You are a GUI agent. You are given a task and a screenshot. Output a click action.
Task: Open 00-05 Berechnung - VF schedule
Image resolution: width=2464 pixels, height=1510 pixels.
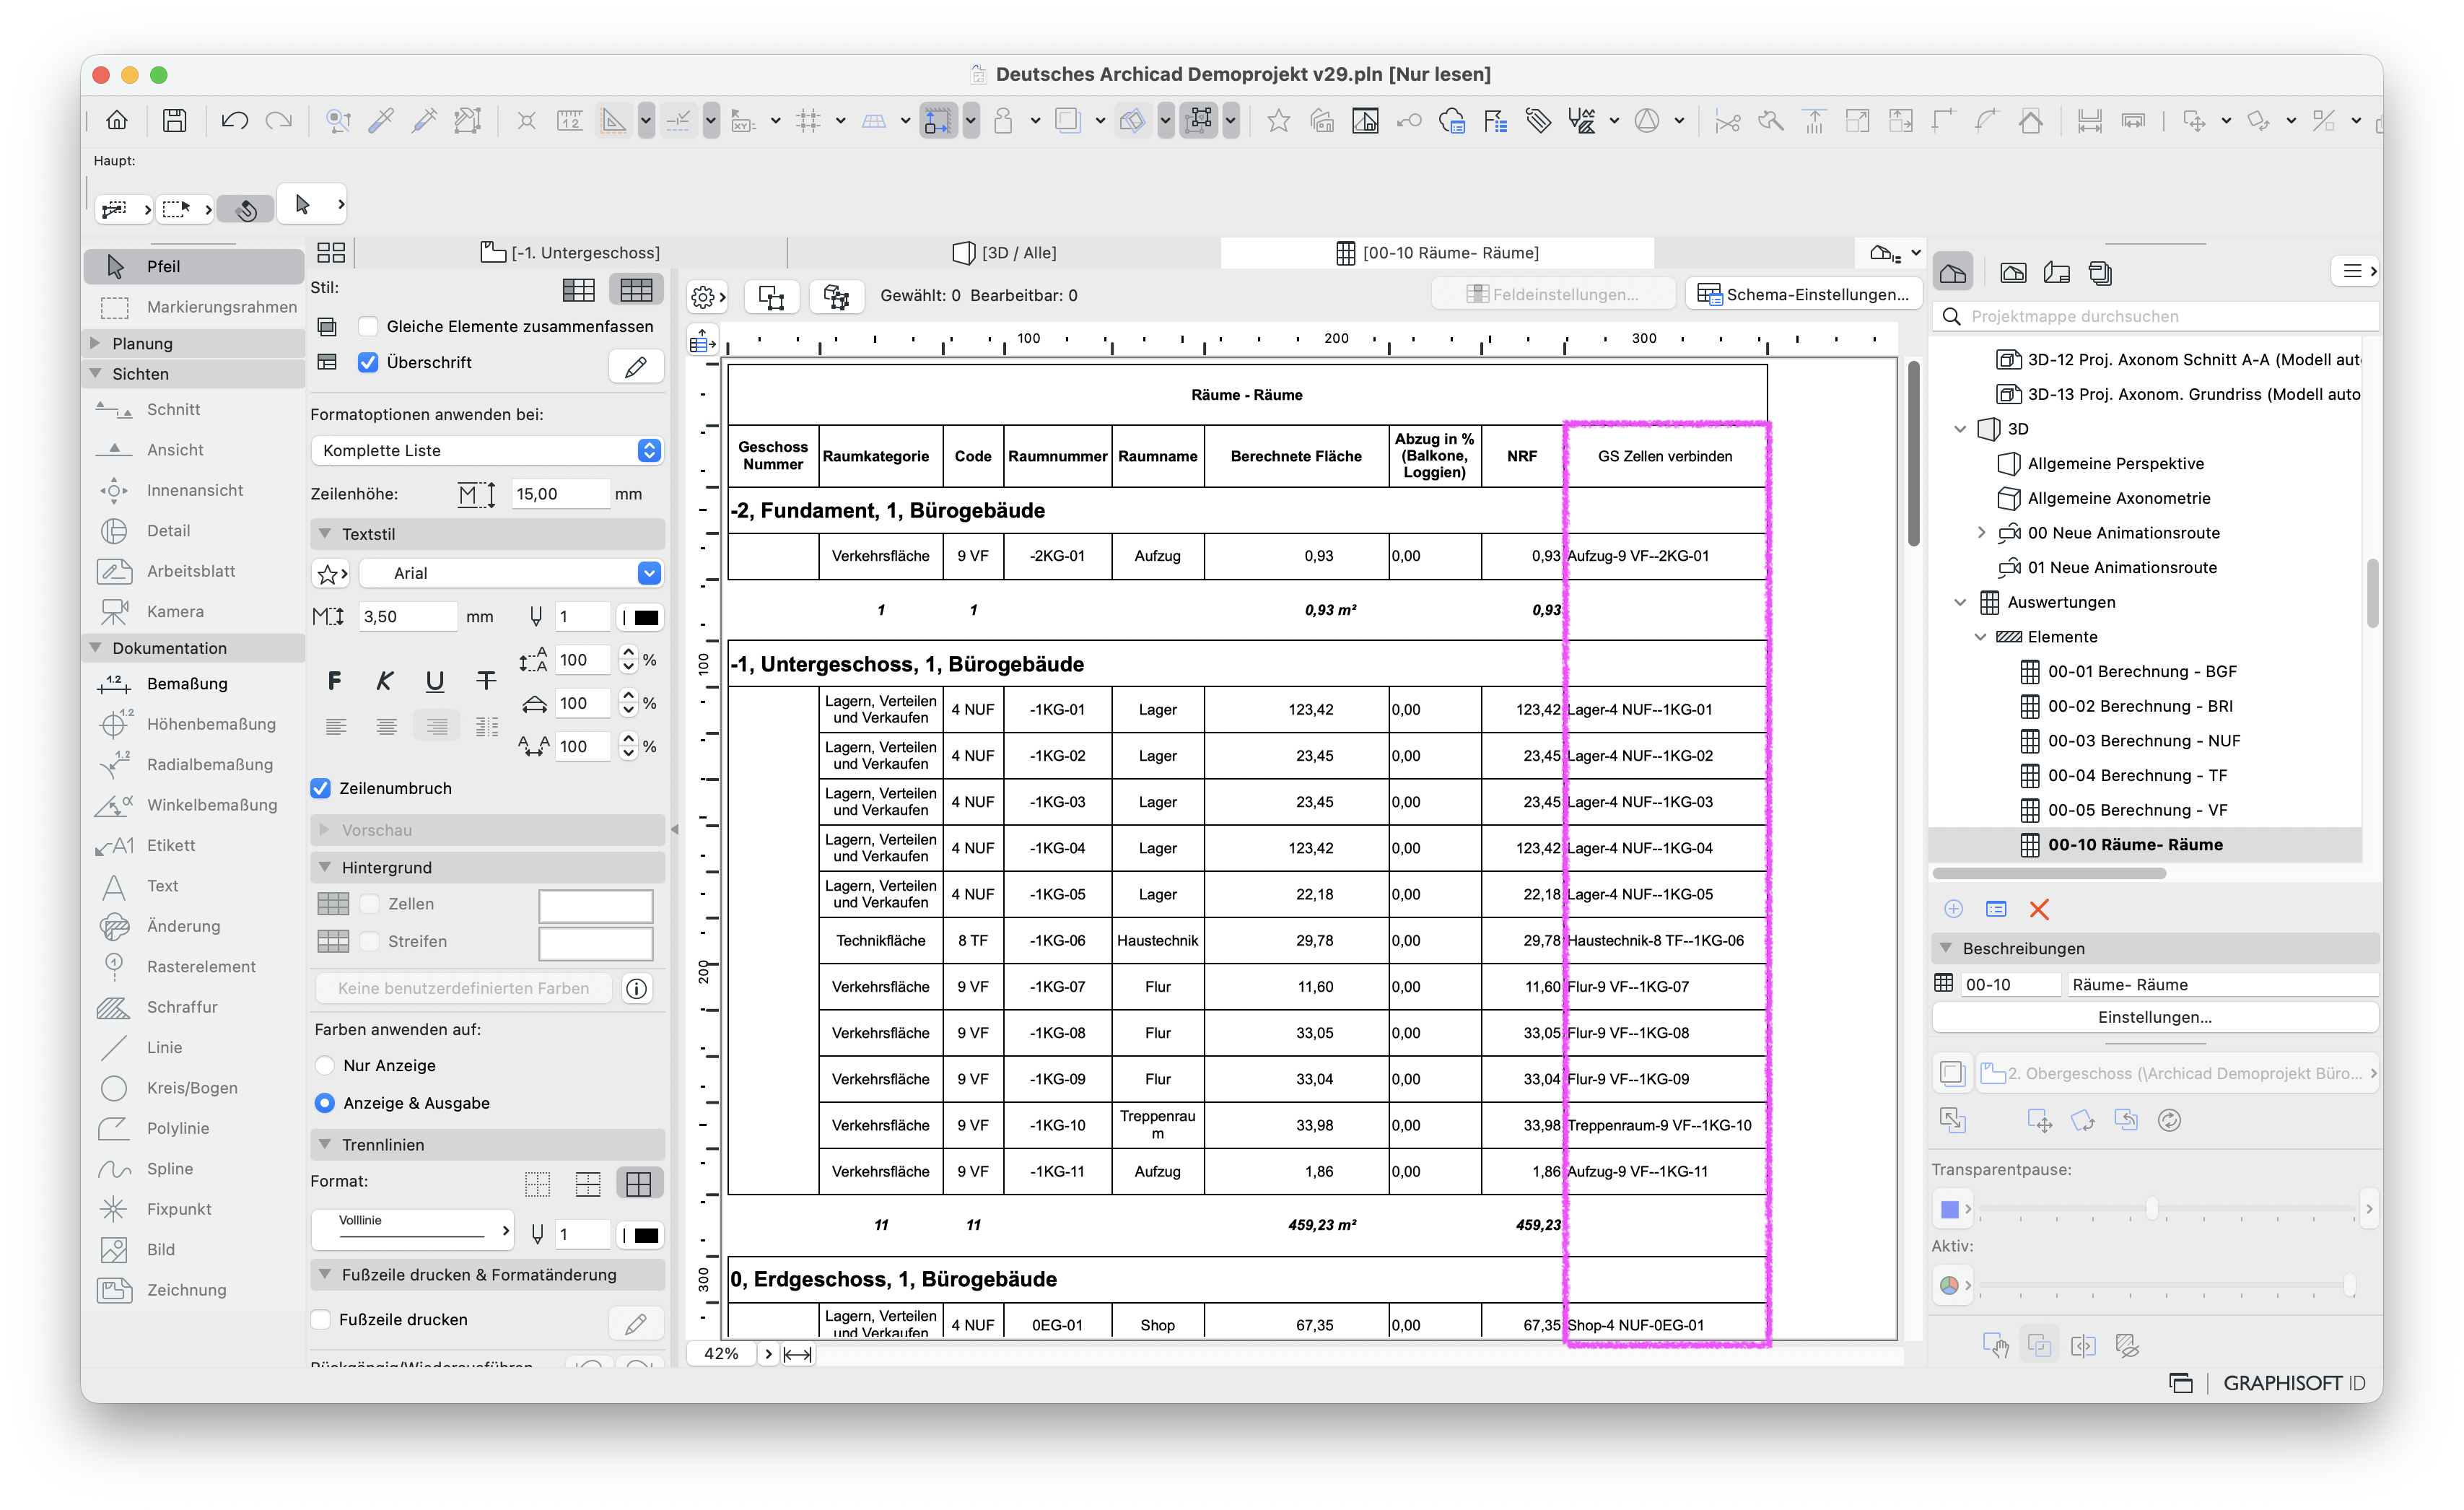(x=2137, y=810)
